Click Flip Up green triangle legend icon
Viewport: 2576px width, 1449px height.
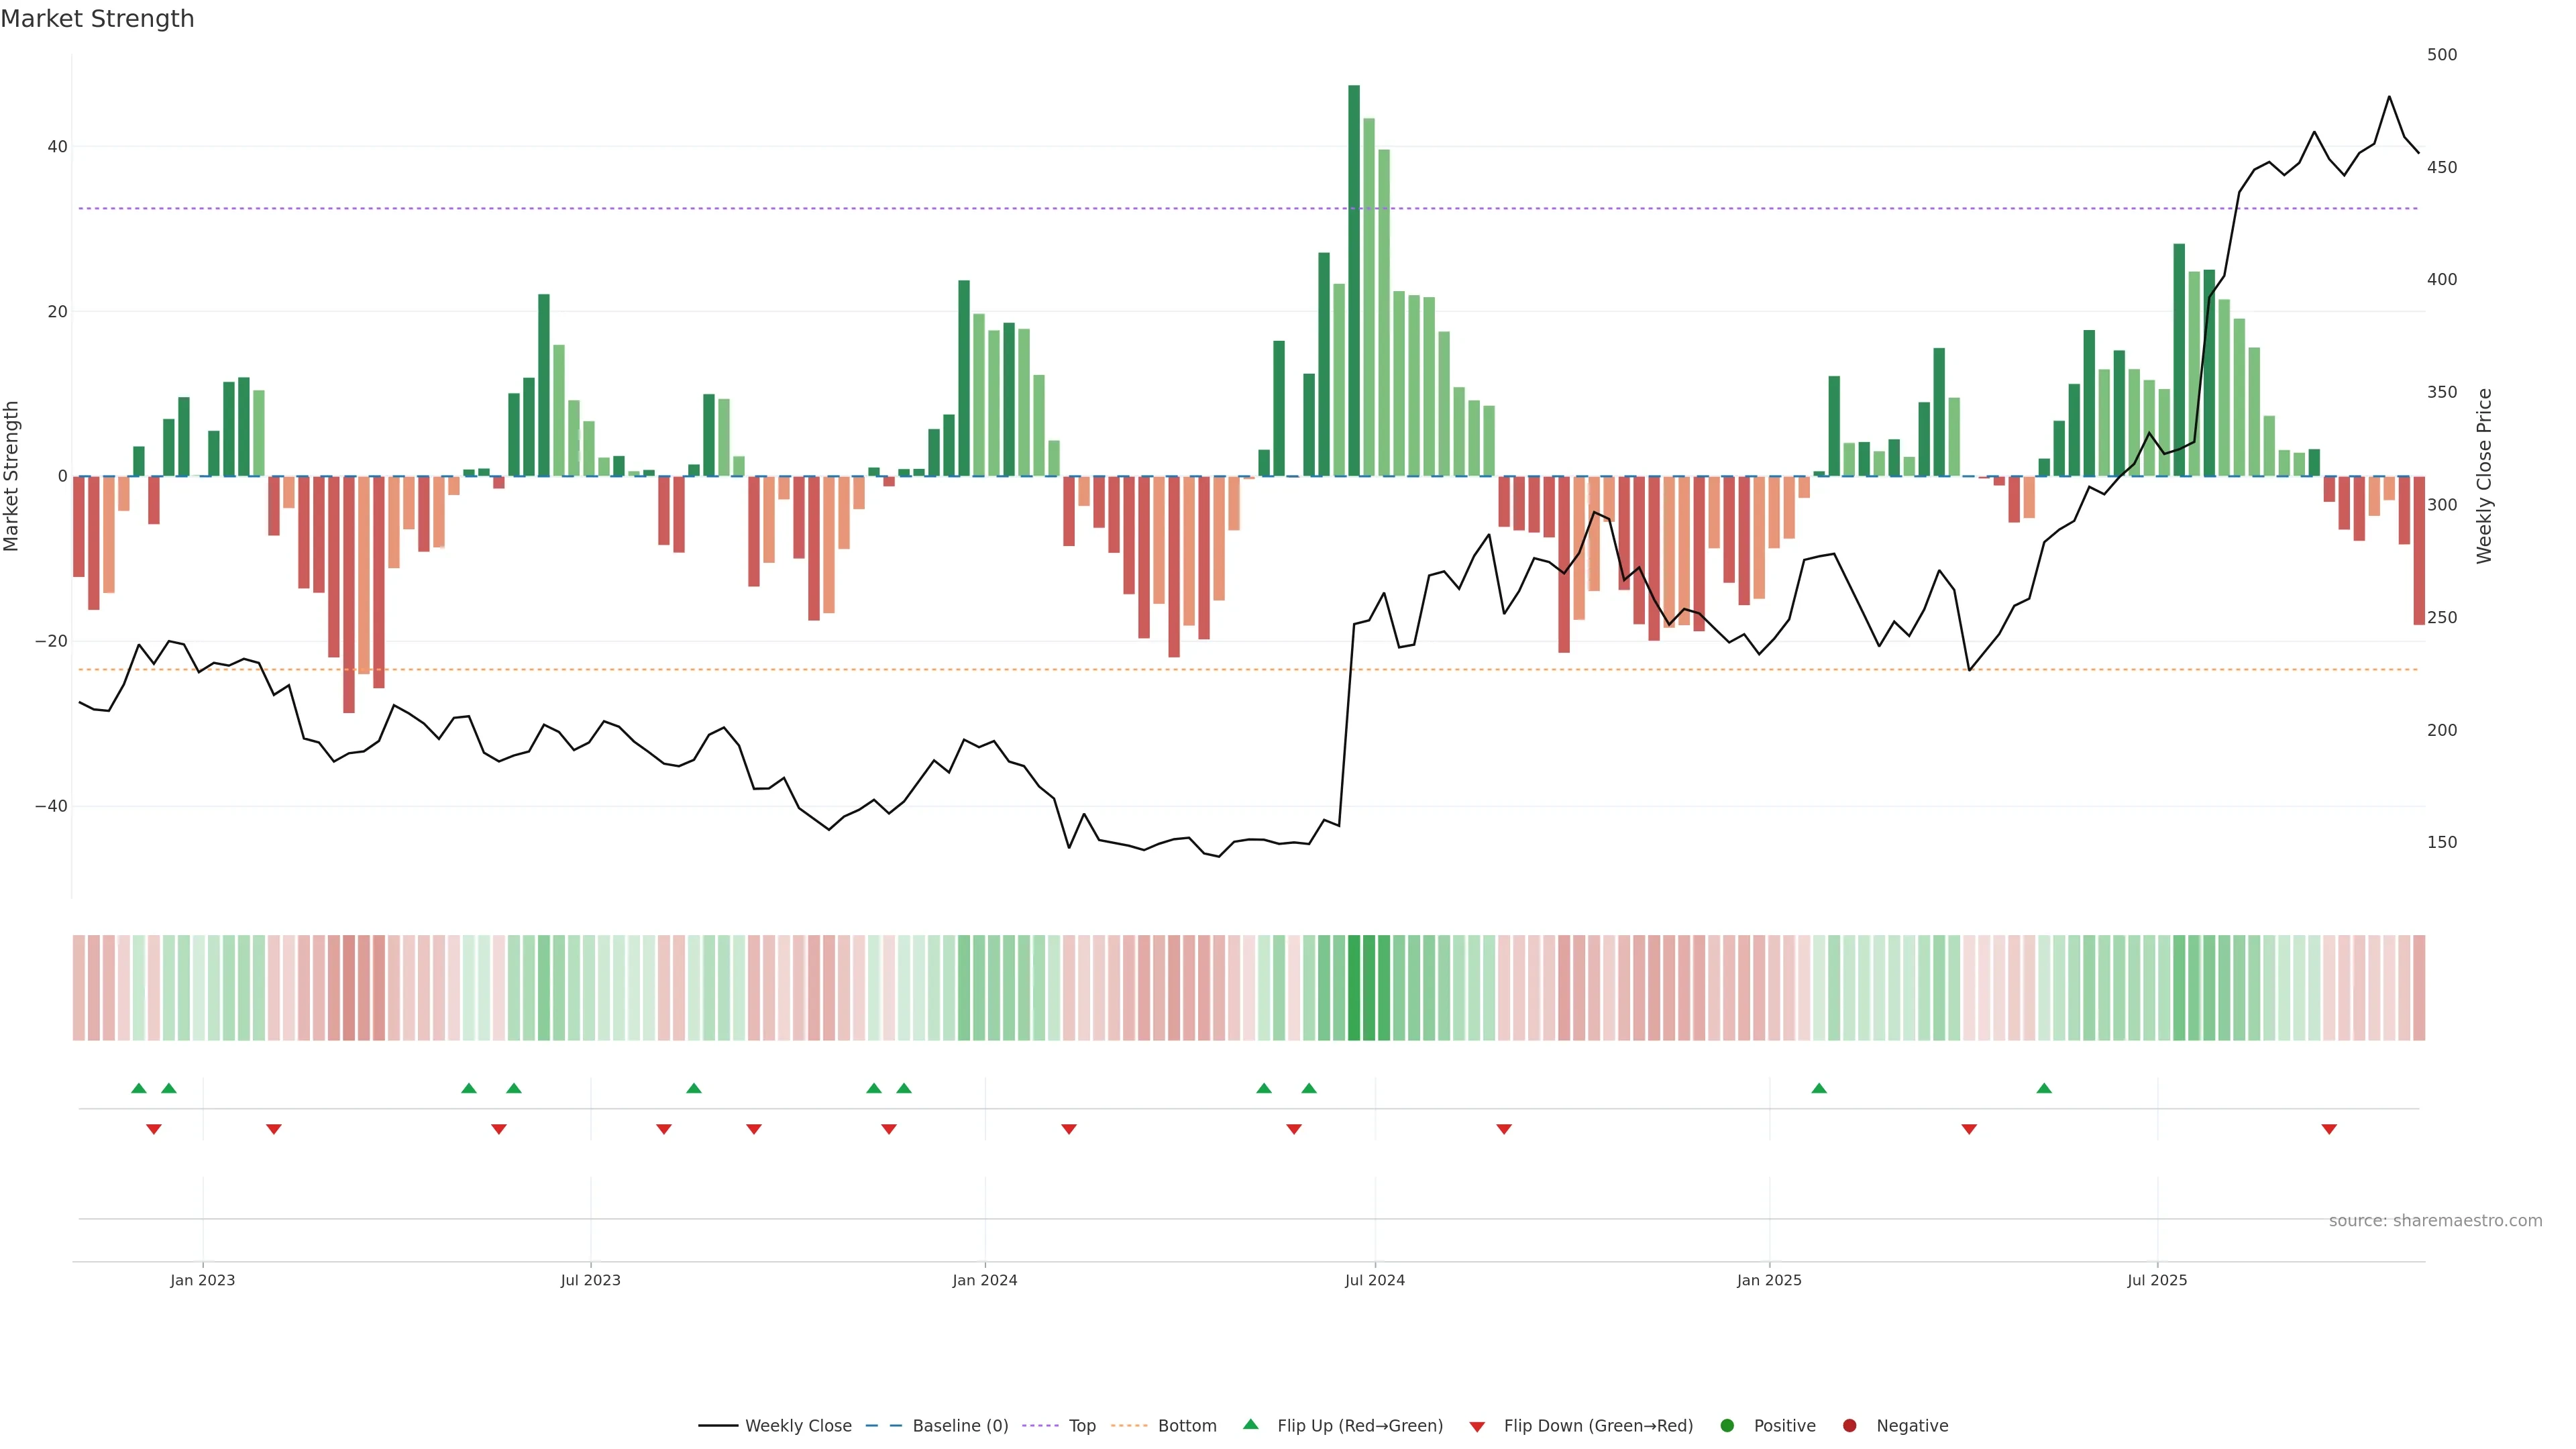click(x=1250, y=1424)
